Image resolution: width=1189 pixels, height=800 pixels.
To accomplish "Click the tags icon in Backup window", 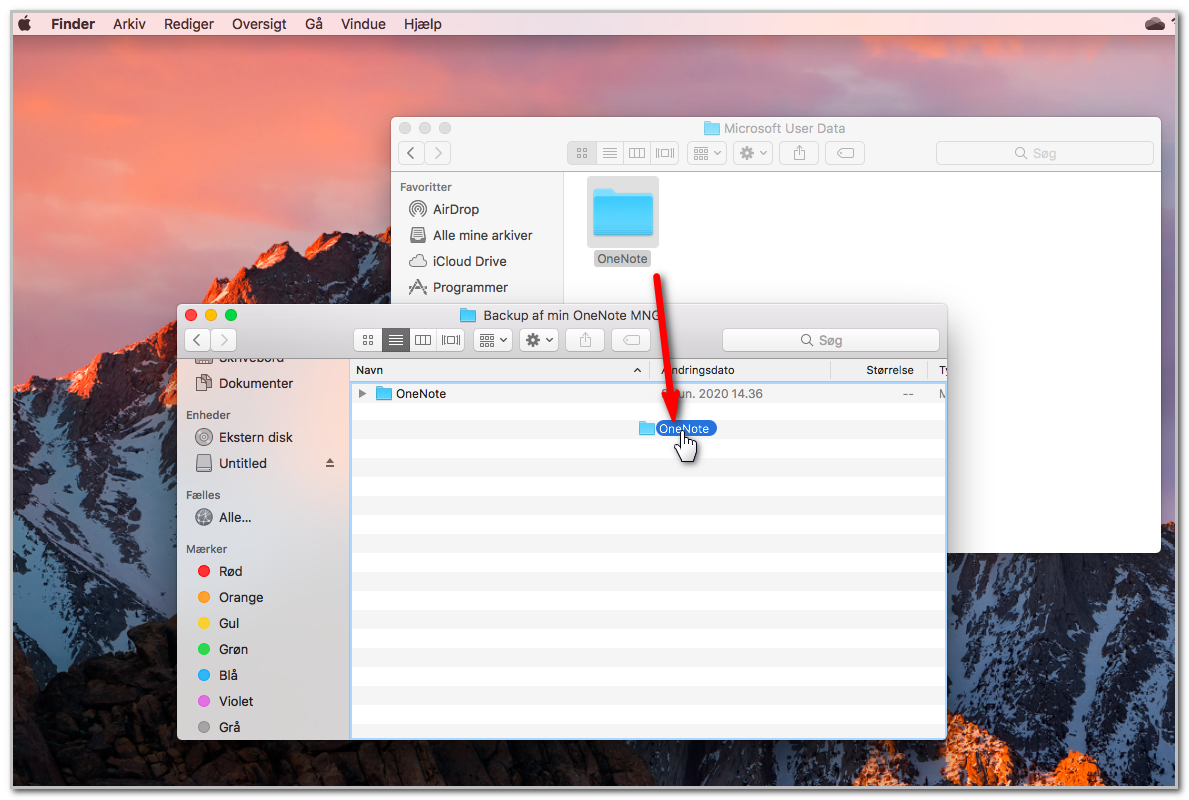I will 631,340.
